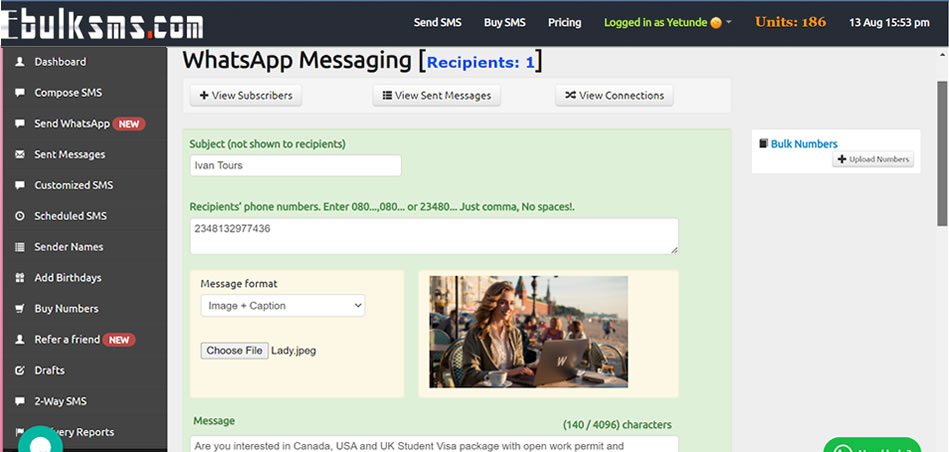Click the Drafts edit icon
Viewport: 949px width, 452px height.
tap(20, 370)
